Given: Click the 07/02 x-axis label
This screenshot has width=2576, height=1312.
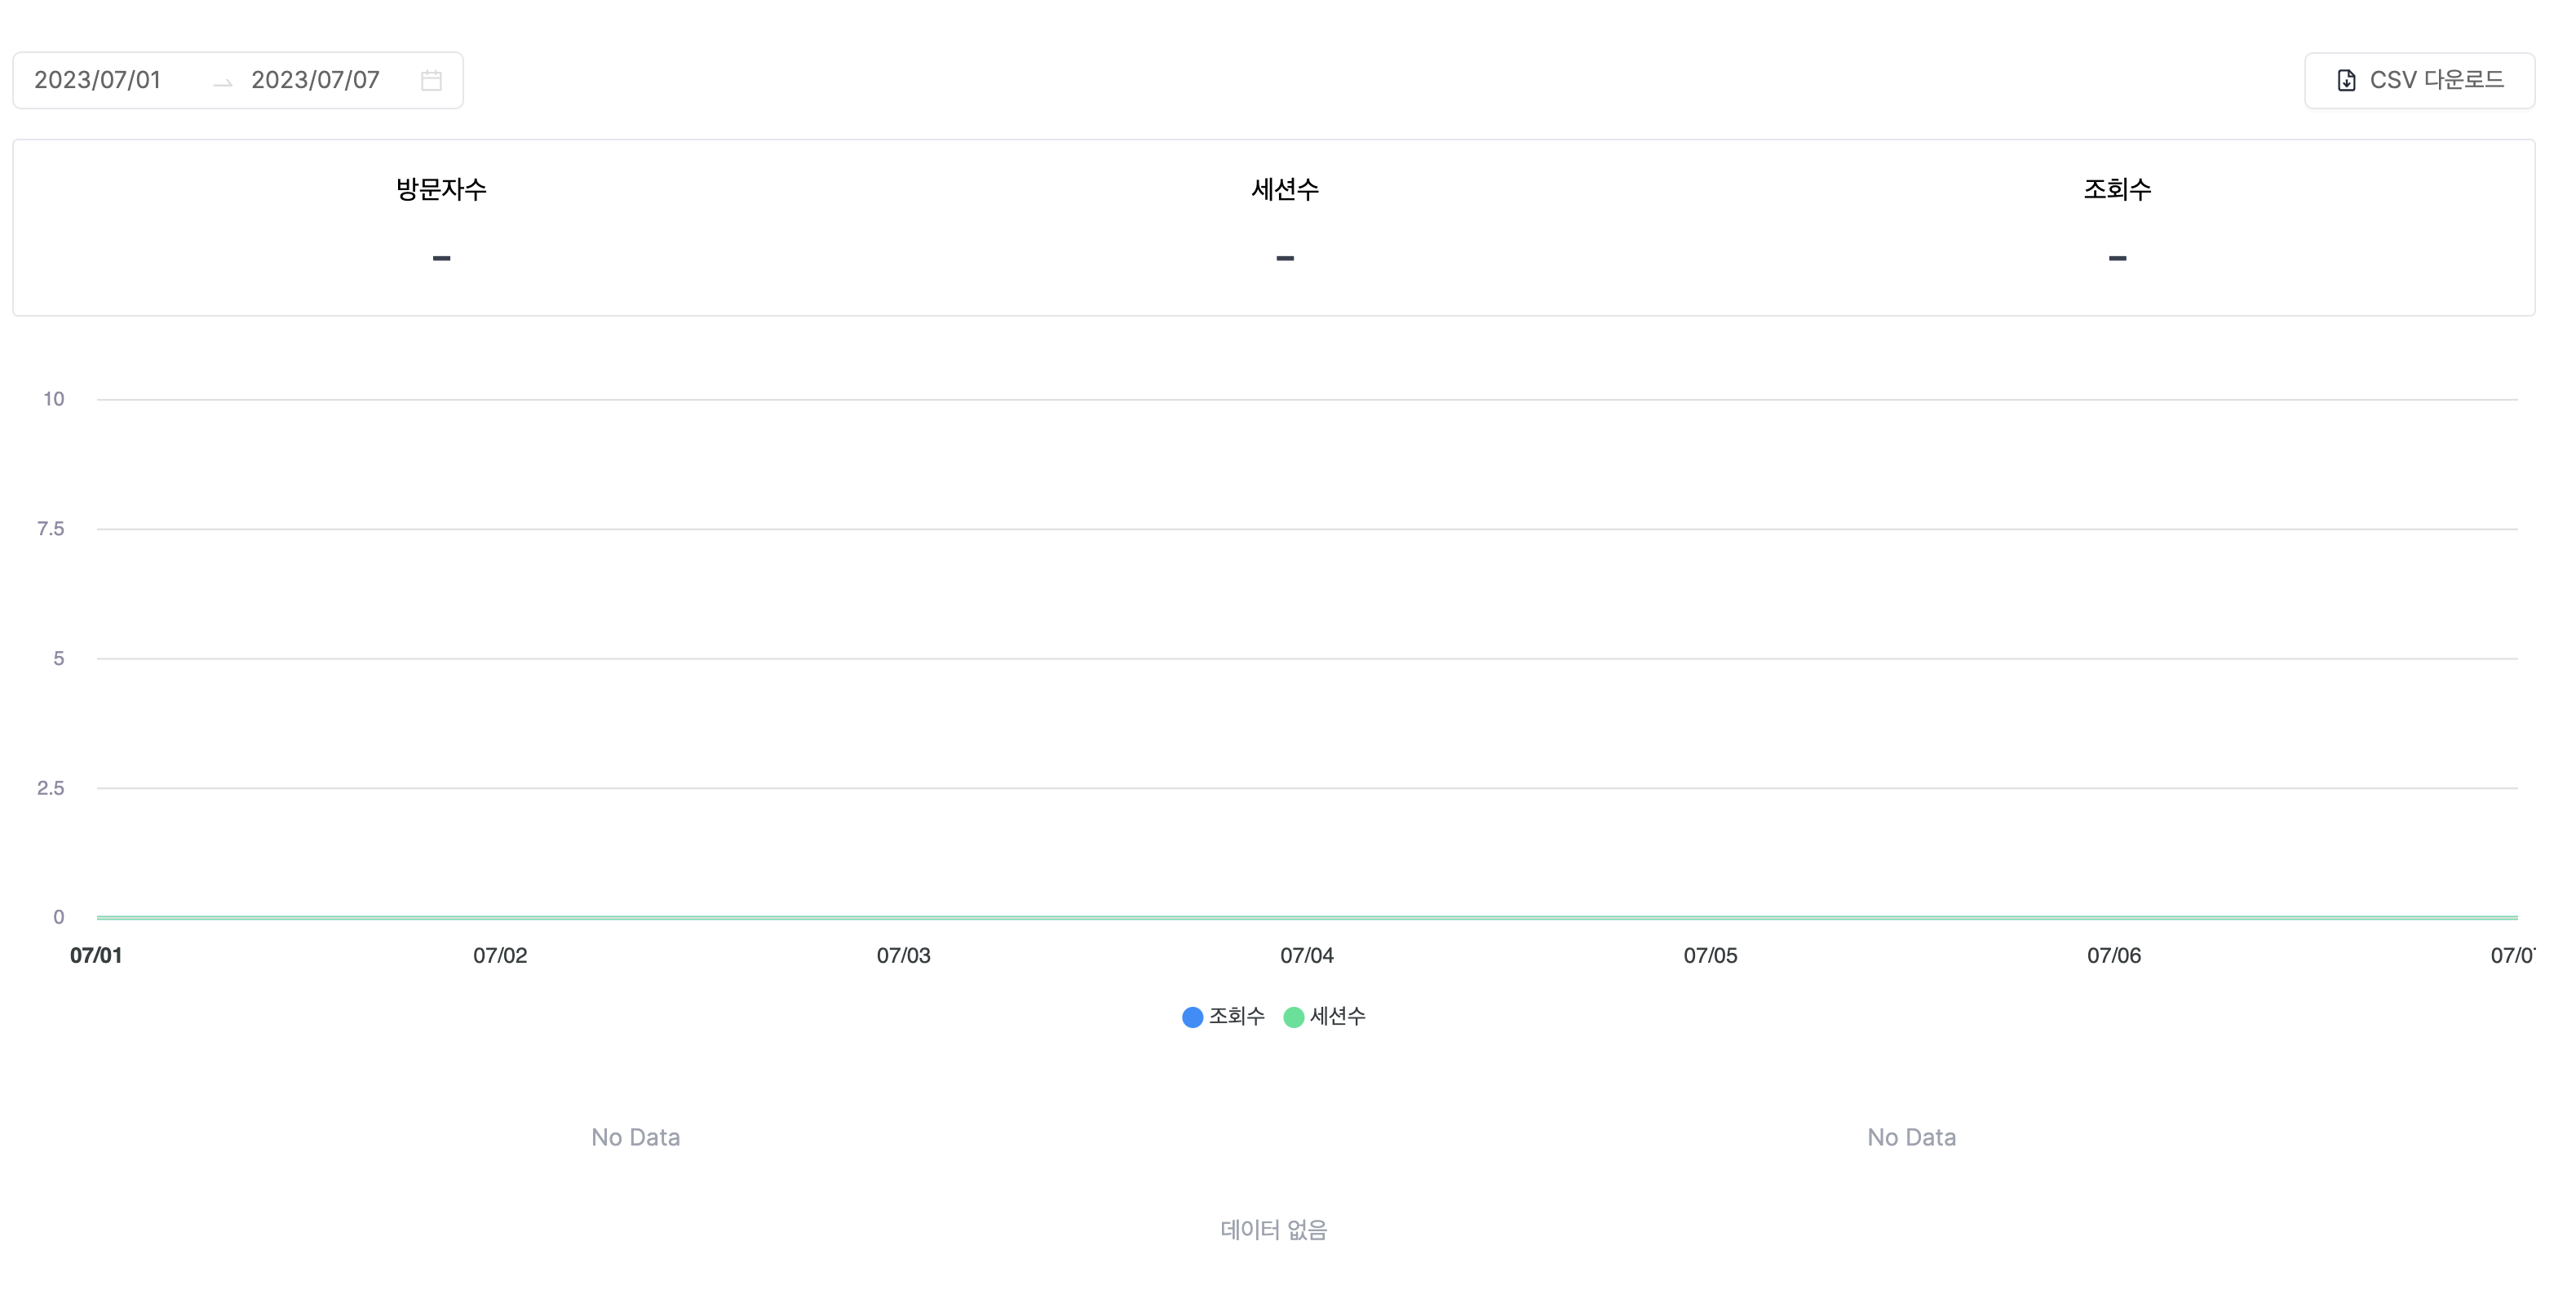Looking at the screenshot, I should (500, 955).
